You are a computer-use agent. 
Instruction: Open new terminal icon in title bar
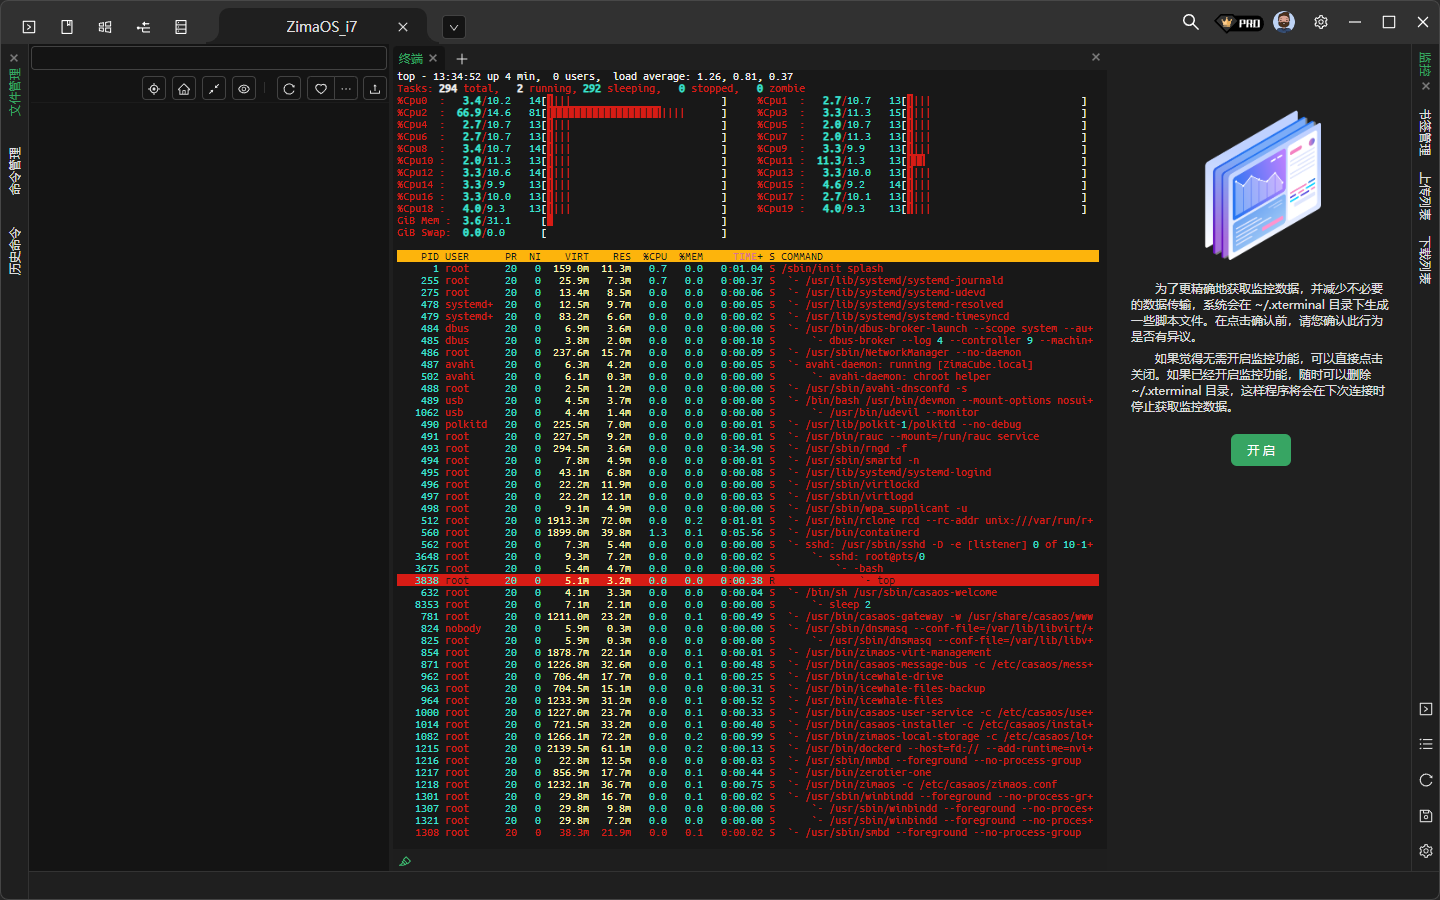coord(29,27)
